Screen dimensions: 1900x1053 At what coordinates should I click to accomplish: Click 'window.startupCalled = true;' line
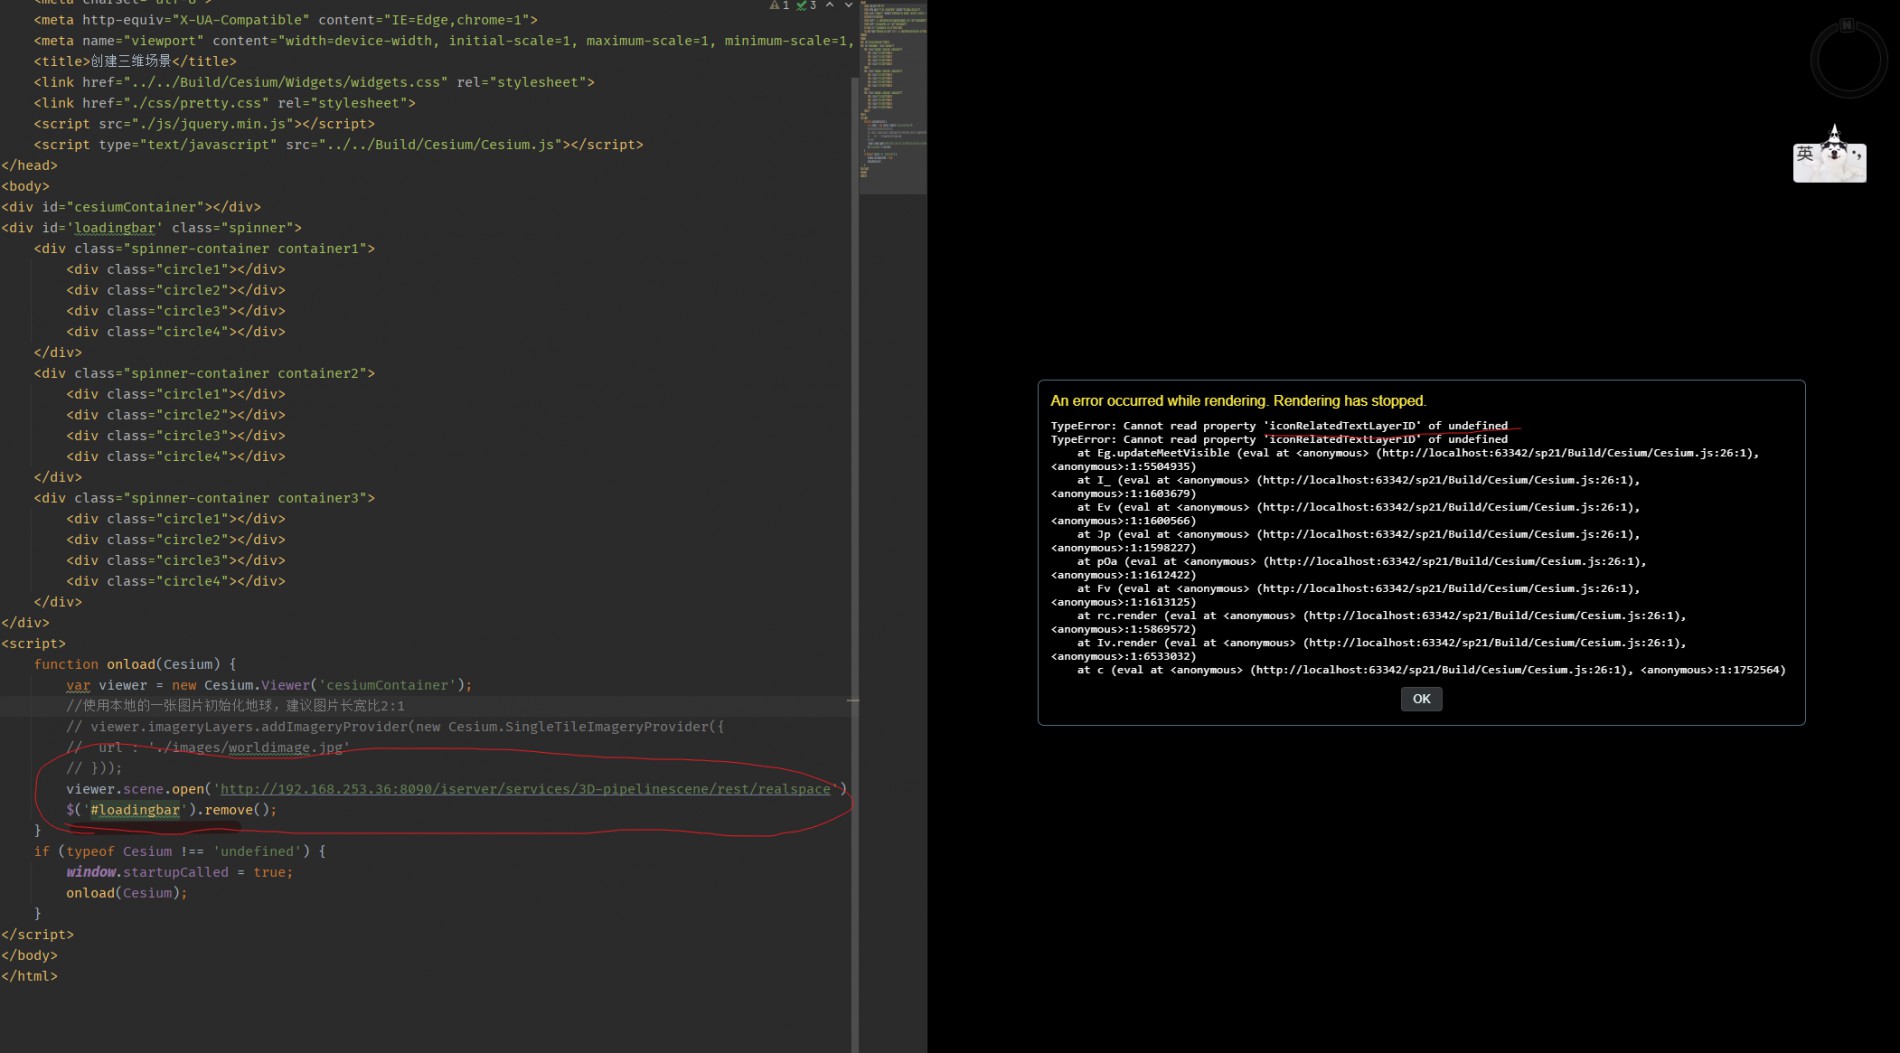(x=180, y=872)
